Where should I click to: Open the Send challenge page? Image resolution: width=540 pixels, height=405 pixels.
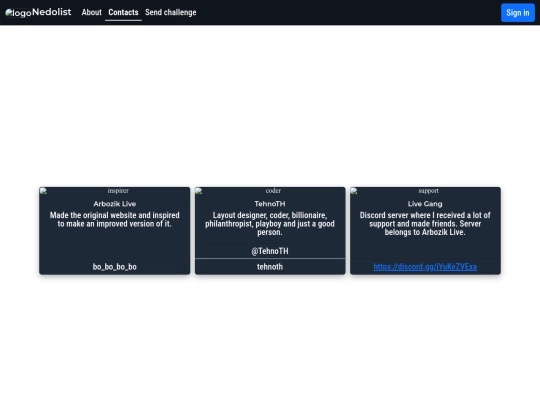[x=170, y=12]
